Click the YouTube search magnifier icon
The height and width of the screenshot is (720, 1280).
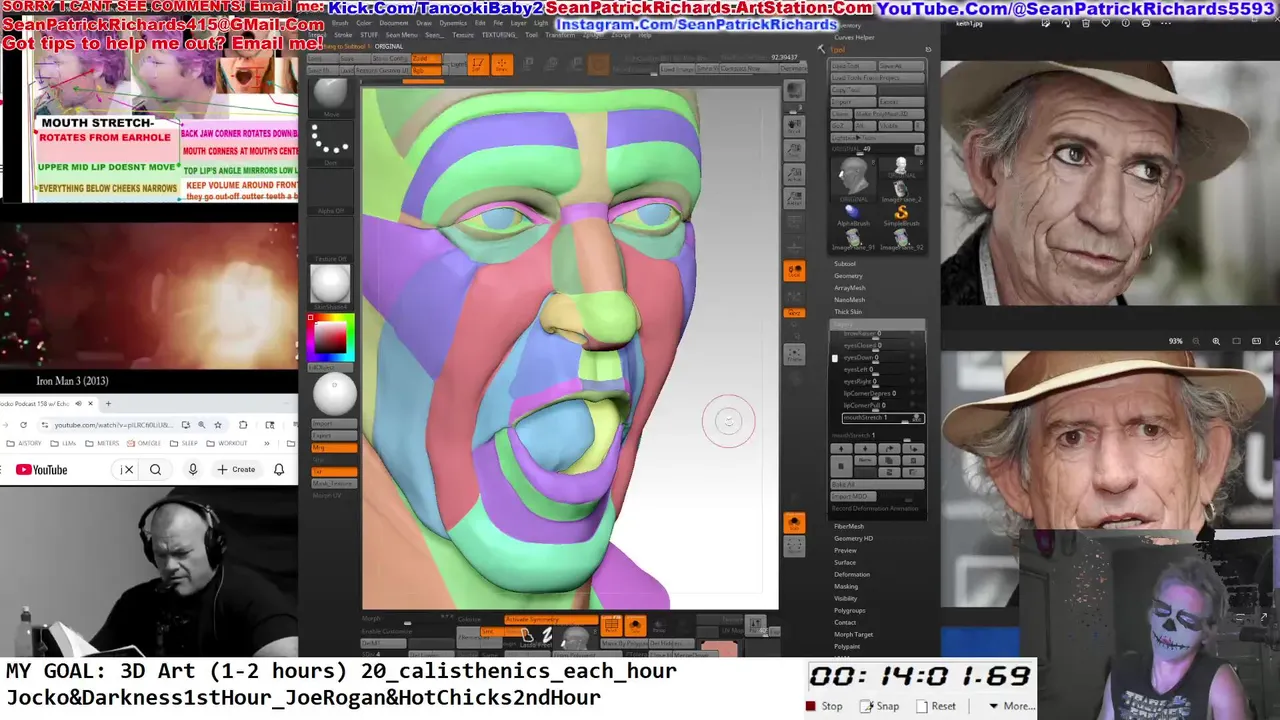[156, 470]
